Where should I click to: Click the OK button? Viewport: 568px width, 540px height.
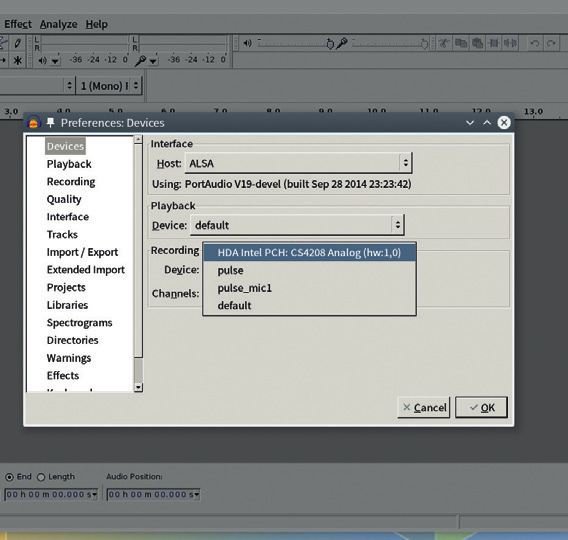click(x=481, y=407)
